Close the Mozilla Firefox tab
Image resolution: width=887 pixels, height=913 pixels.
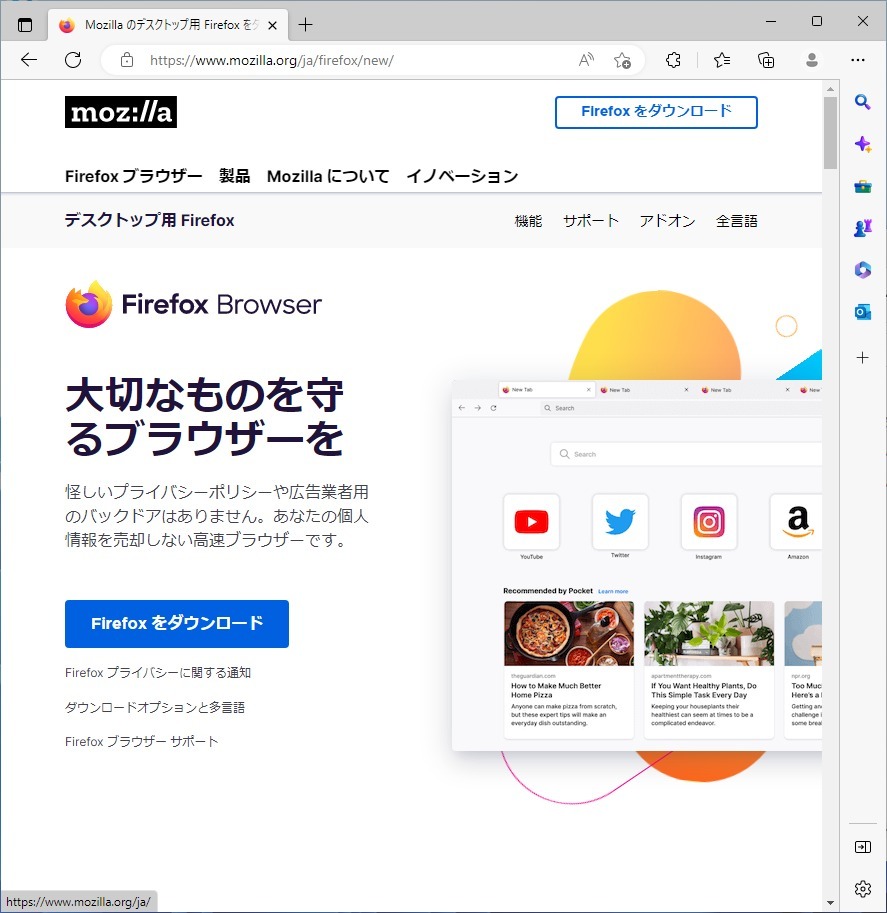[x=272, y=26]
